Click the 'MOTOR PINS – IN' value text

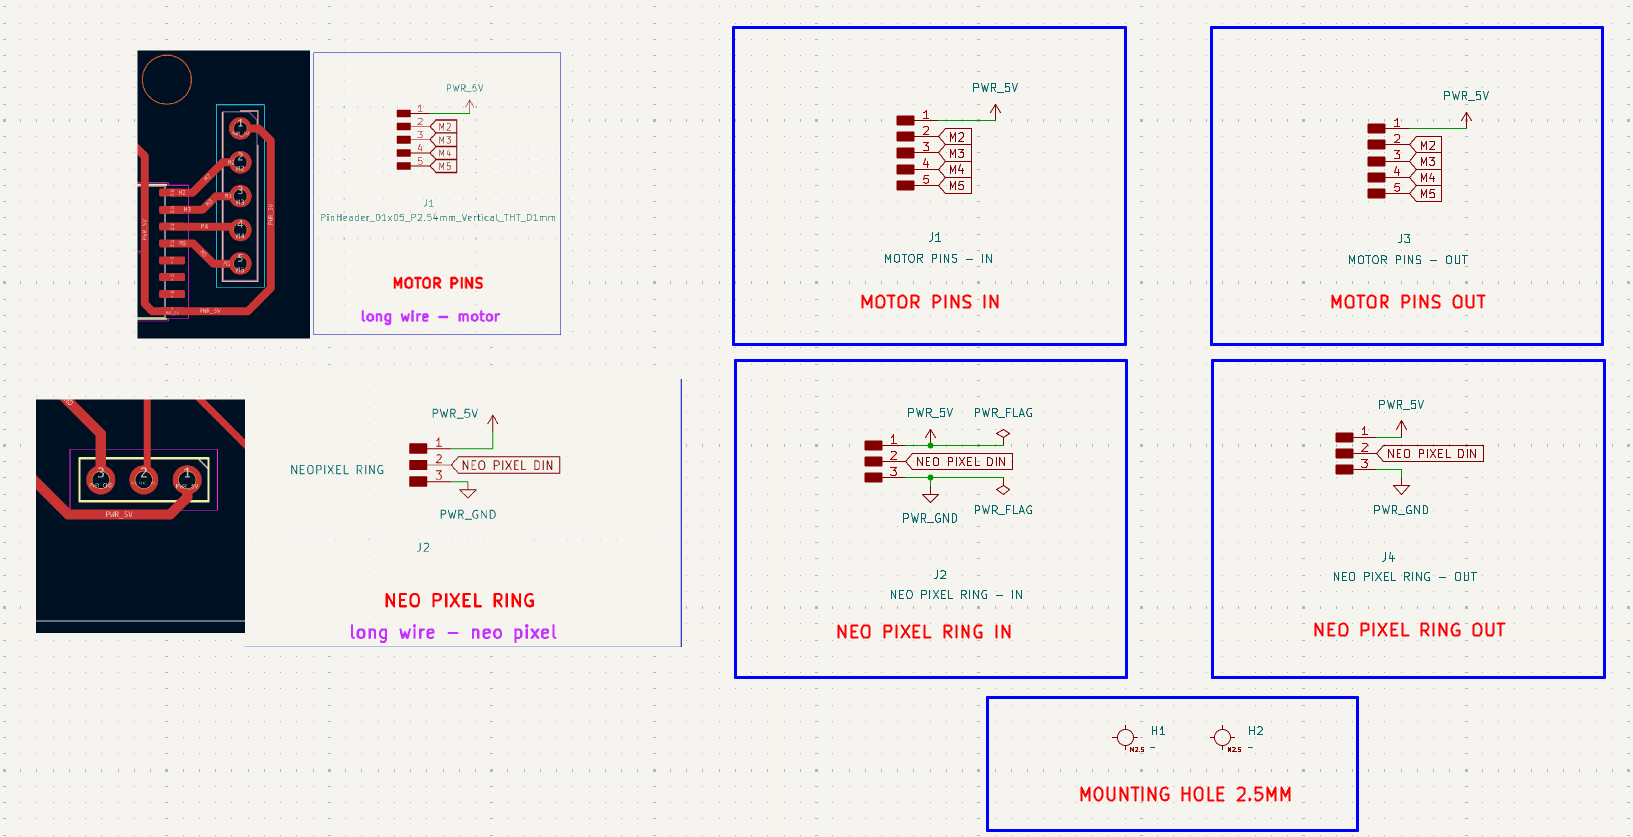click(x=938, y=259)
